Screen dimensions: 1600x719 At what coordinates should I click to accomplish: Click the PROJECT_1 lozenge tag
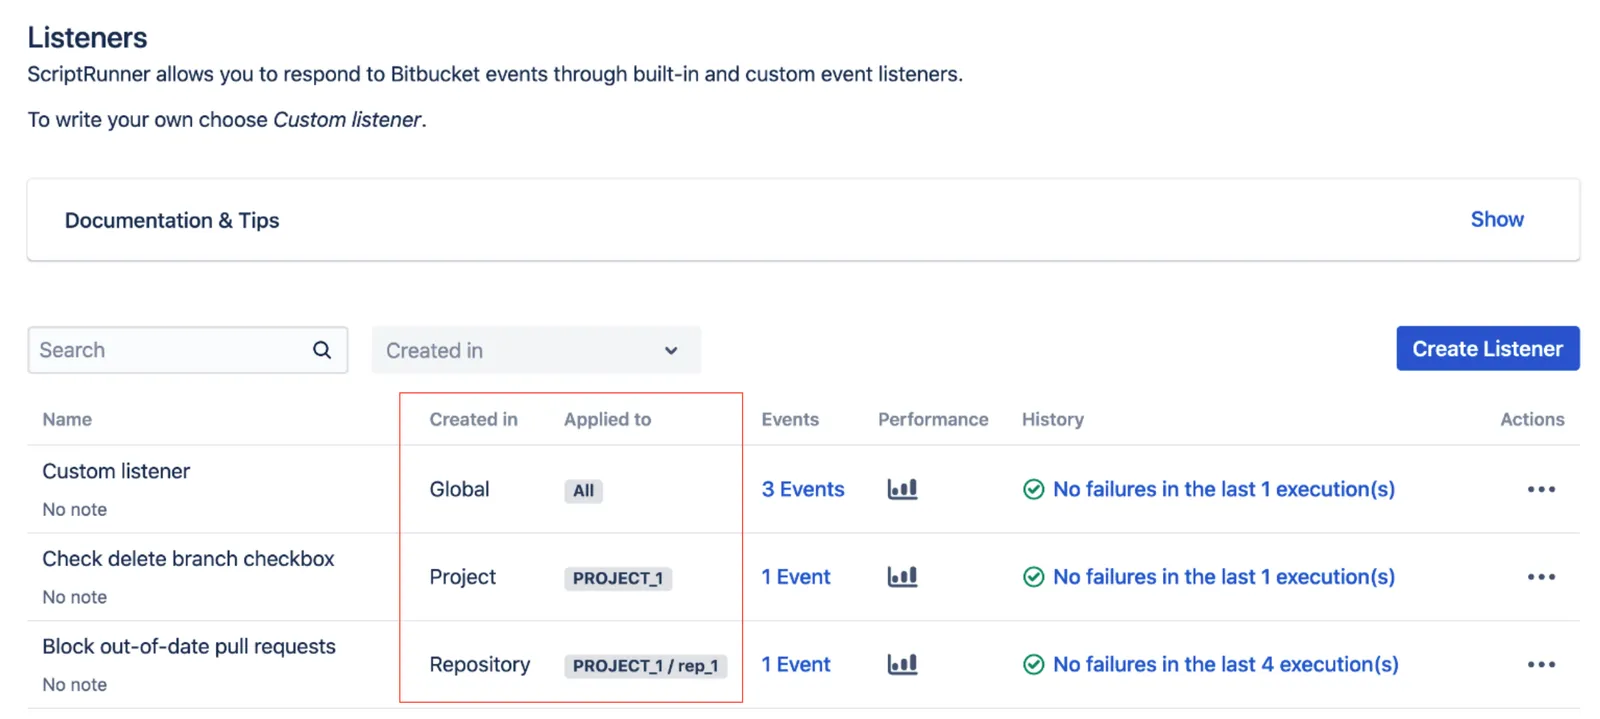[x=618, y=579]
